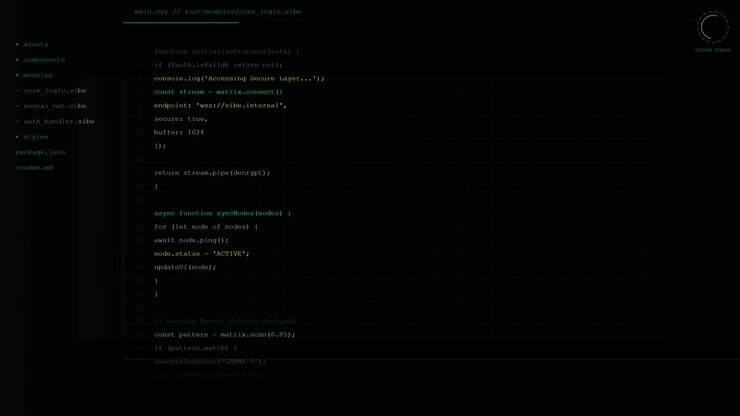The image size is (740, 416).
Task: Open readme.md from the sidebar
Action: pyautogui.click(x=34, y=168)
